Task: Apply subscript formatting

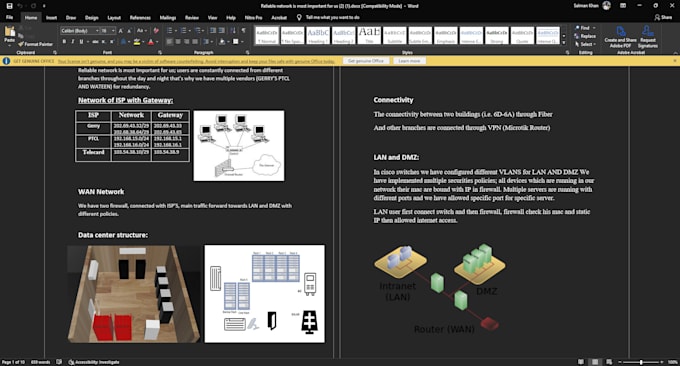Action: pos(103,42)
